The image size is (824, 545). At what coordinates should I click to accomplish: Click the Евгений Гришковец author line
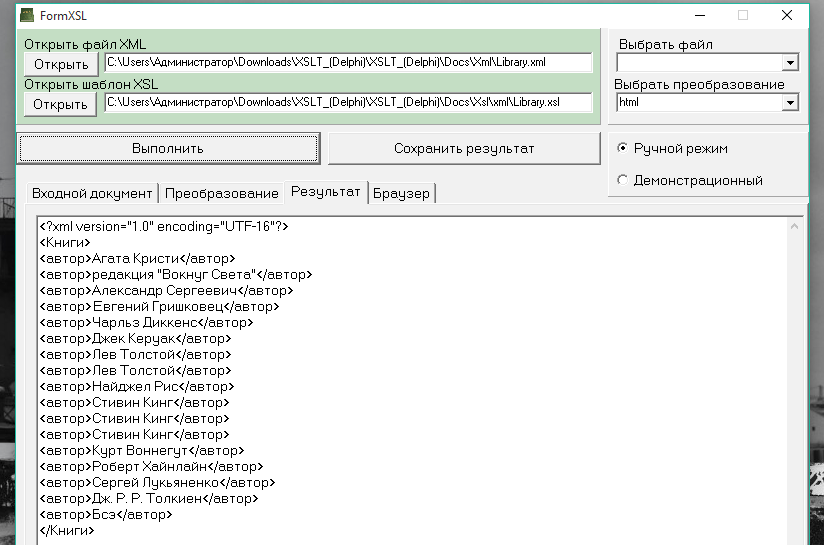tap(159, 306)
